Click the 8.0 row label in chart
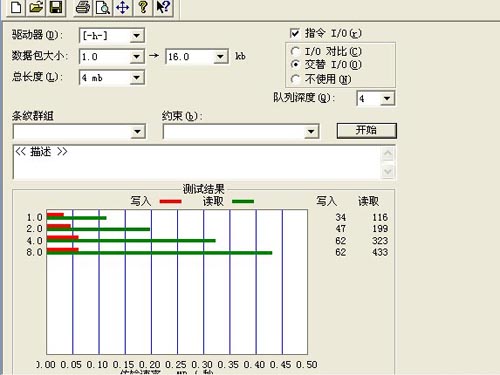 point(35,252)
